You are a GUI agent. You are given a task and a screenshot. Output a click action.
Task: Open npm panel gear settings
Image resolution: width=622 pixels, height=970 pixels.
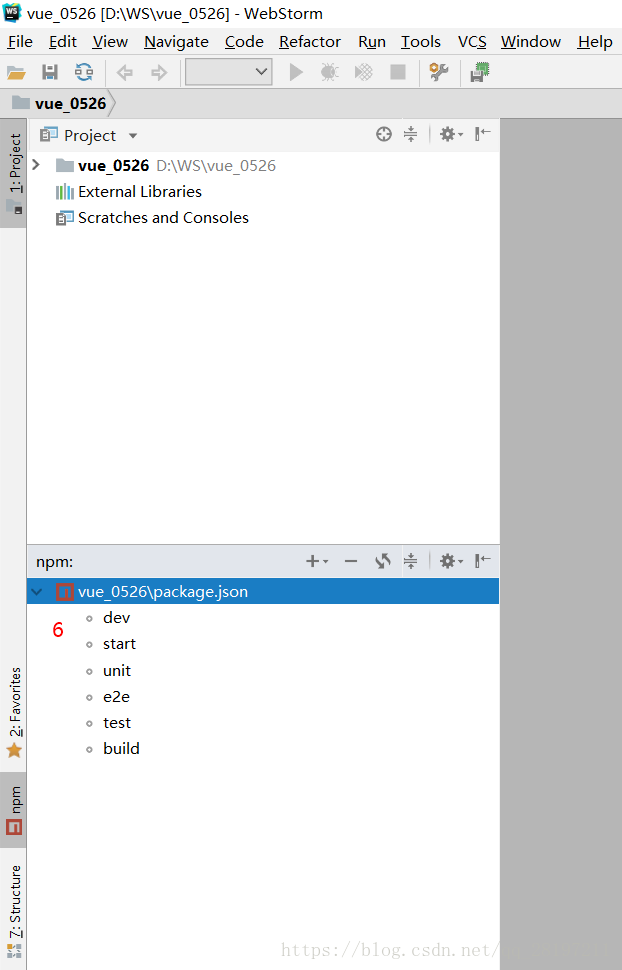[x=451, y=561]
